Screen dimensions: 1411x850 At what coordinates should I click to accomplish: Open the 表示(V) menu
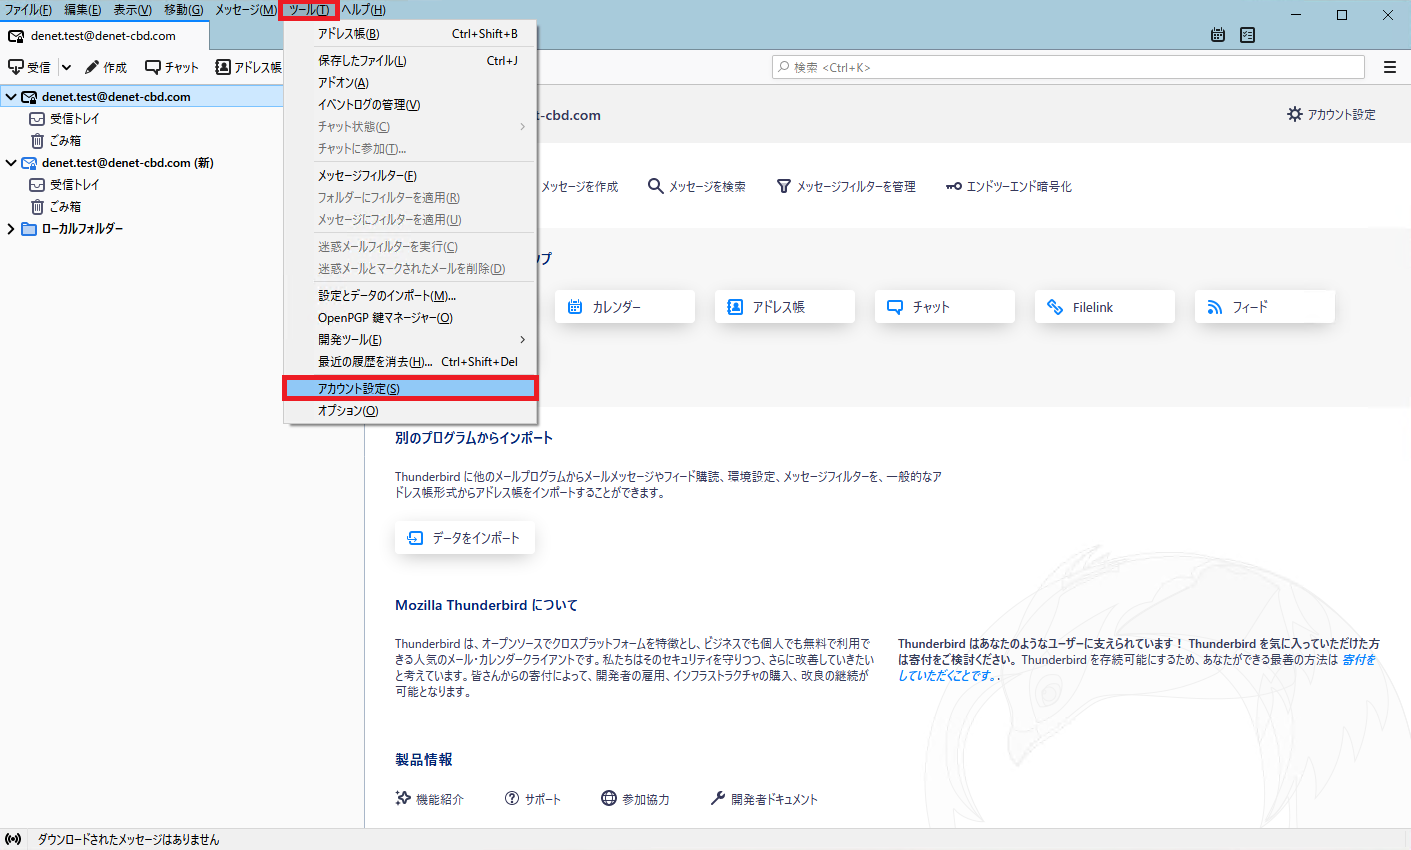tap(132, 10)
